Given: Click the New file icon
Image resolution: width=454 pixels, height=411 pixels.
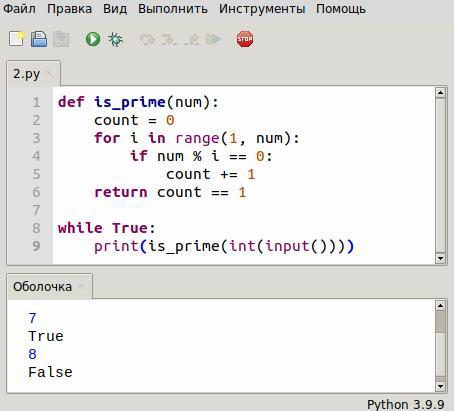Looking at the screenshot, I should (x=16, y=39).
